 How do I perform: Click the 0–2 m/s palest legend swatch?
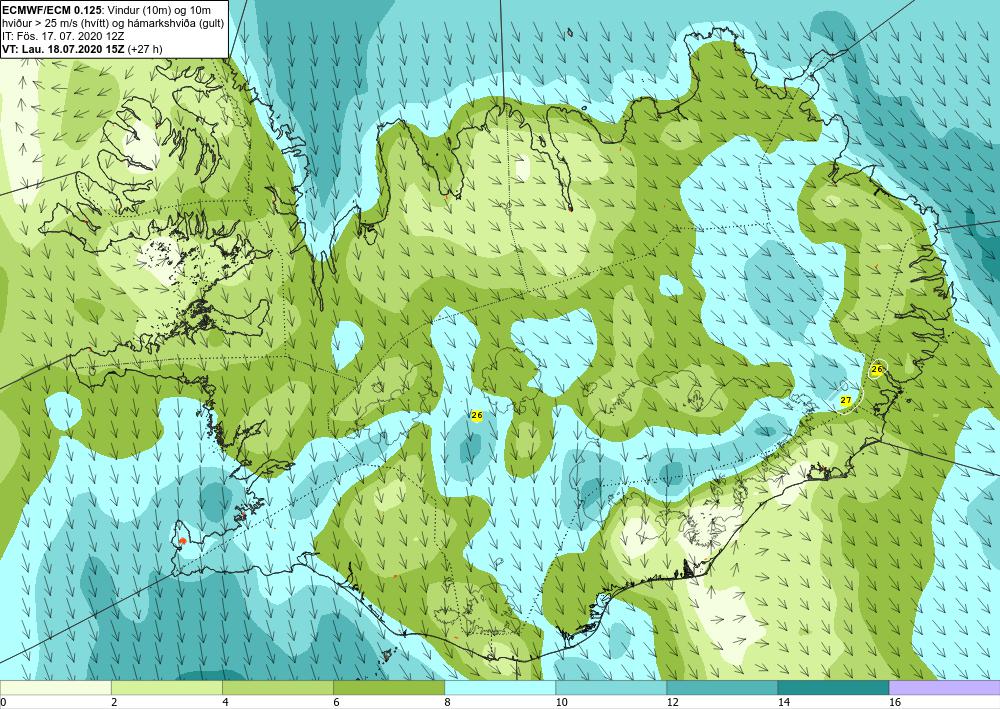click(55, 688)
